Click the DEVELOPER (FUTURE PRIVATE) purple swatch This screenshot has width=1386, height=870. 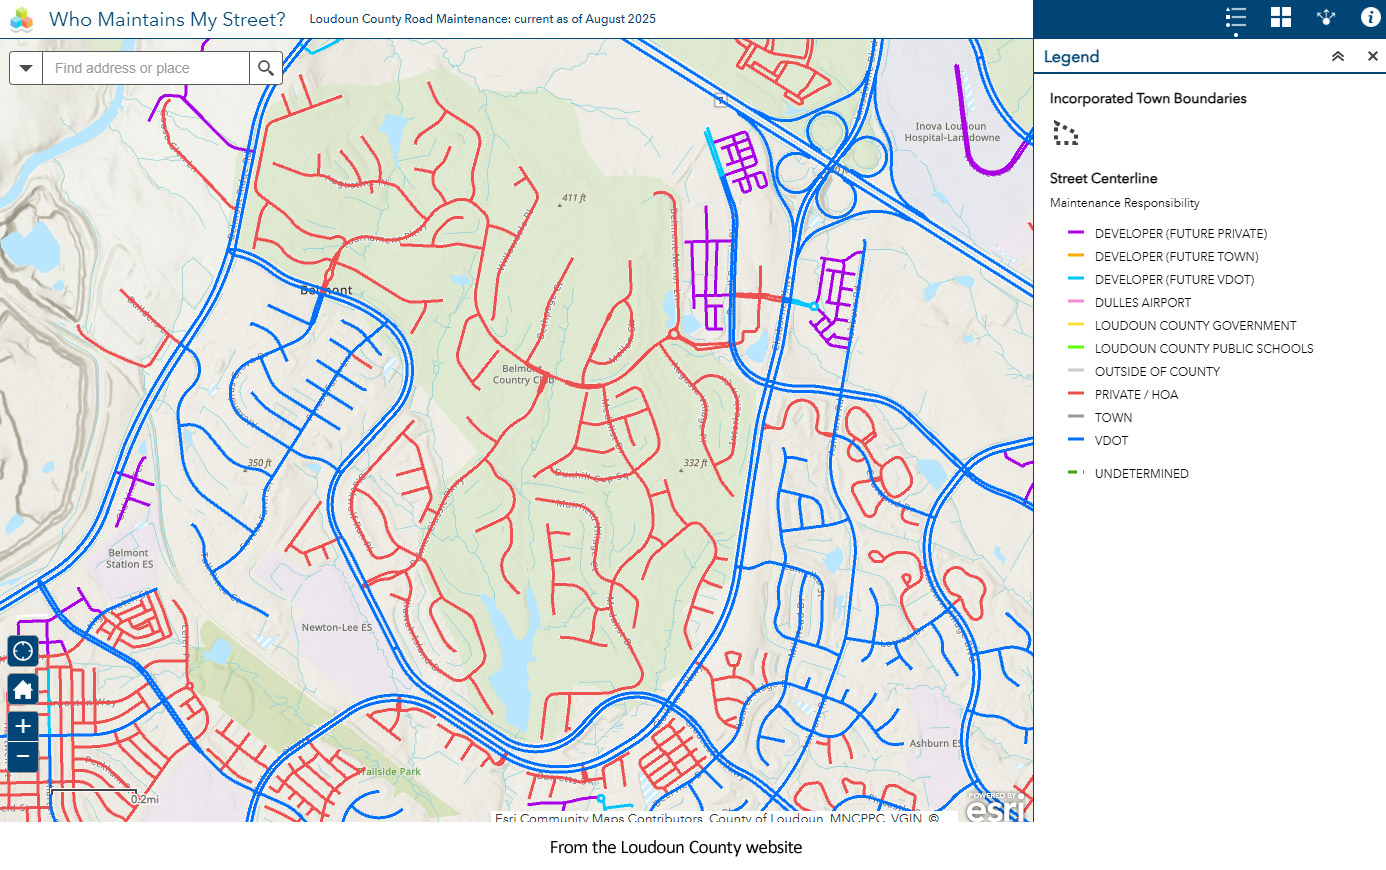(x=1076, y=233)
